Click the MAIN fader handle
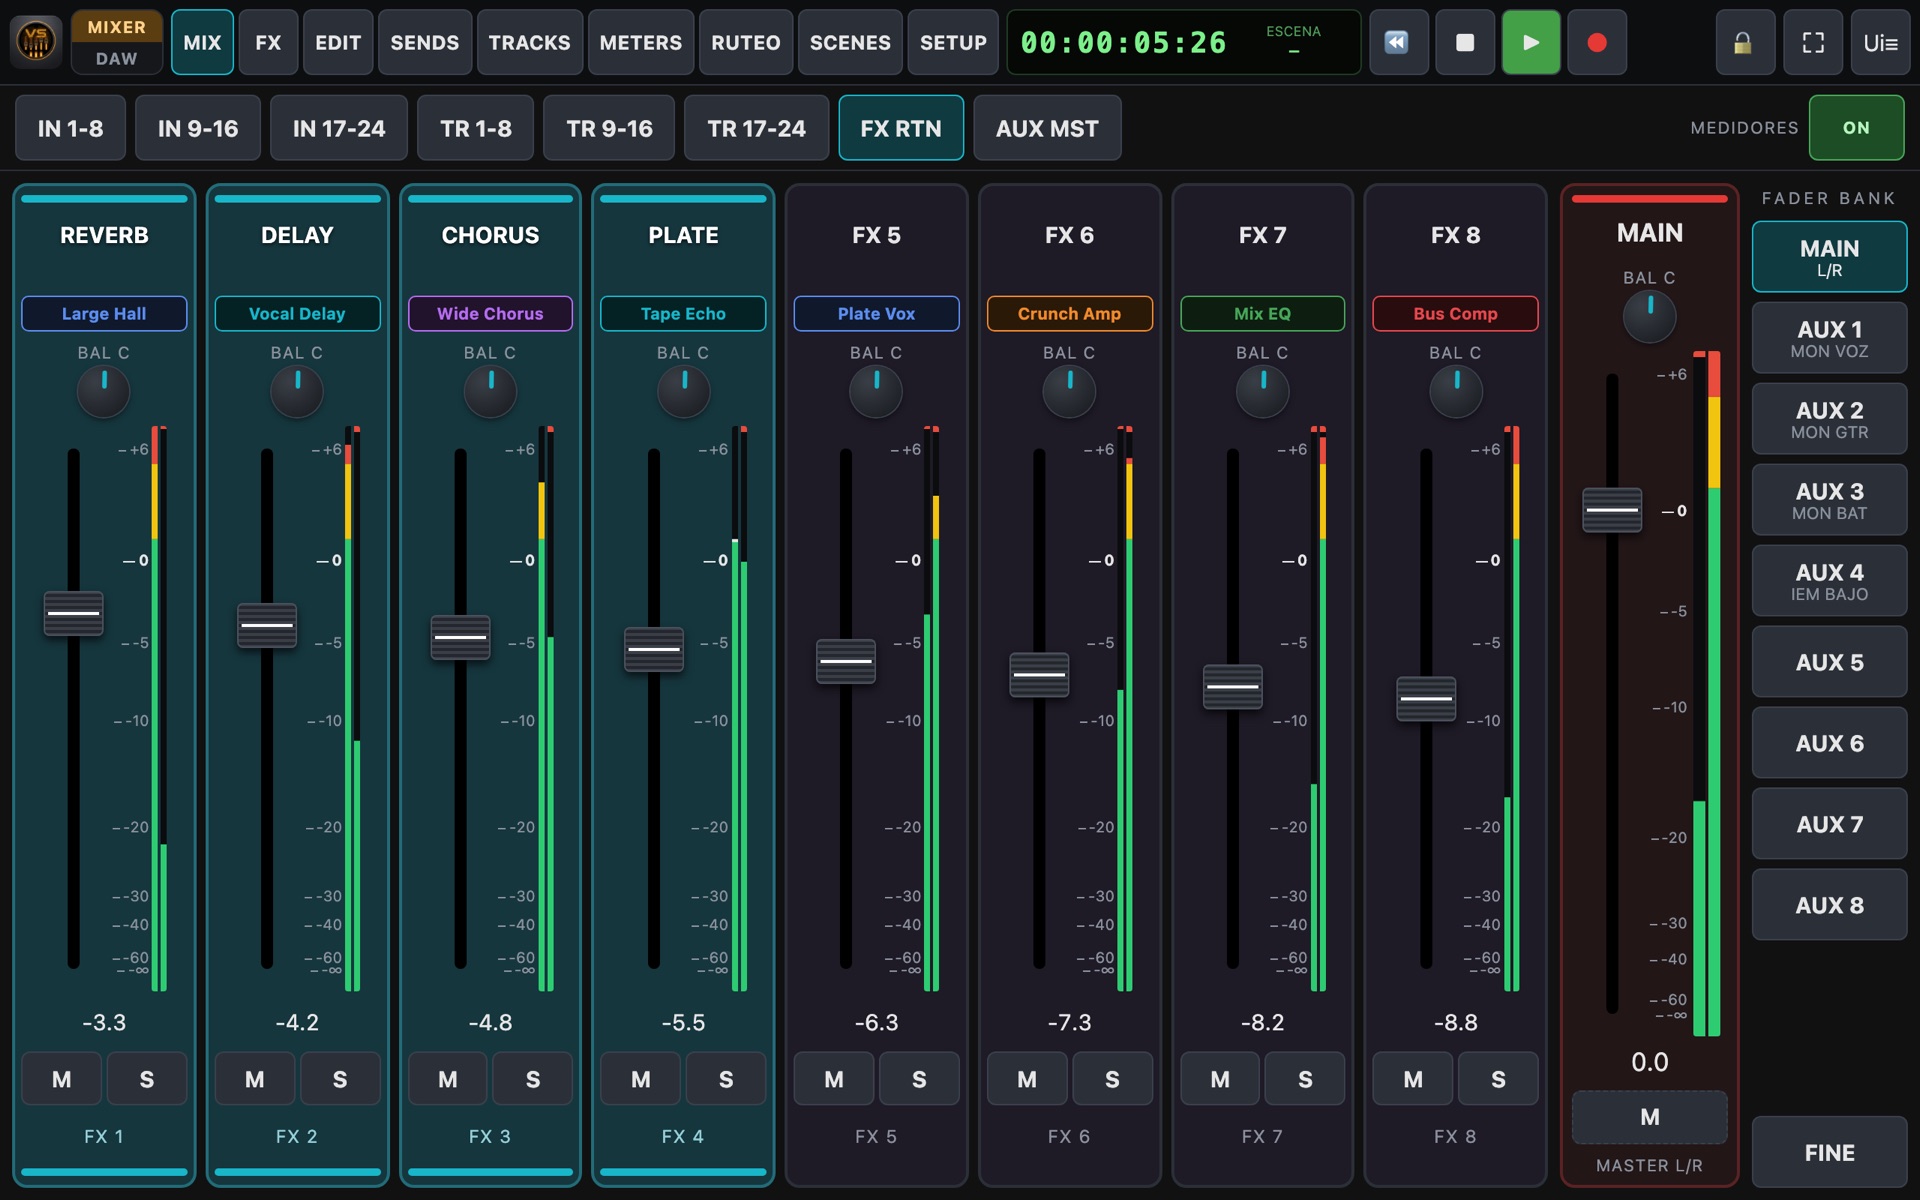Viewport: 1920px width, 1200px height. [x=1612, y=510]
